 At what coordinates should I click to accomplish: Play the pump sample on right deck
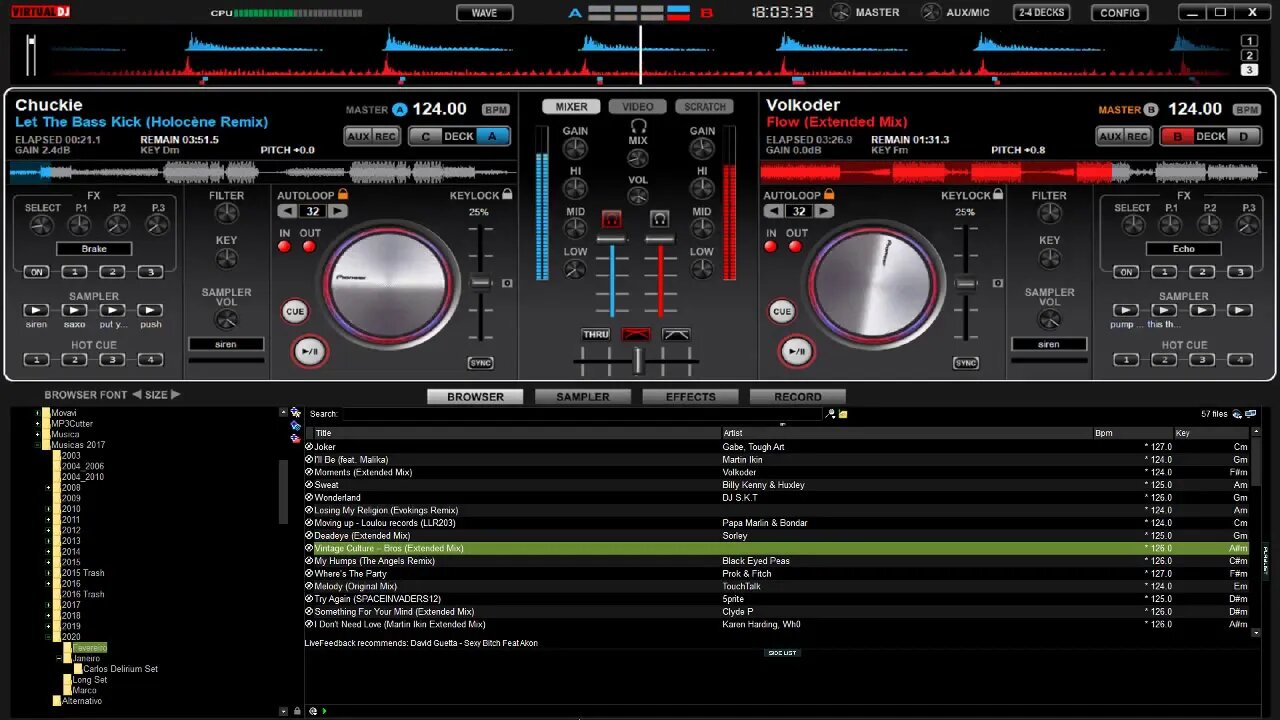click(x=1126, y=311)
